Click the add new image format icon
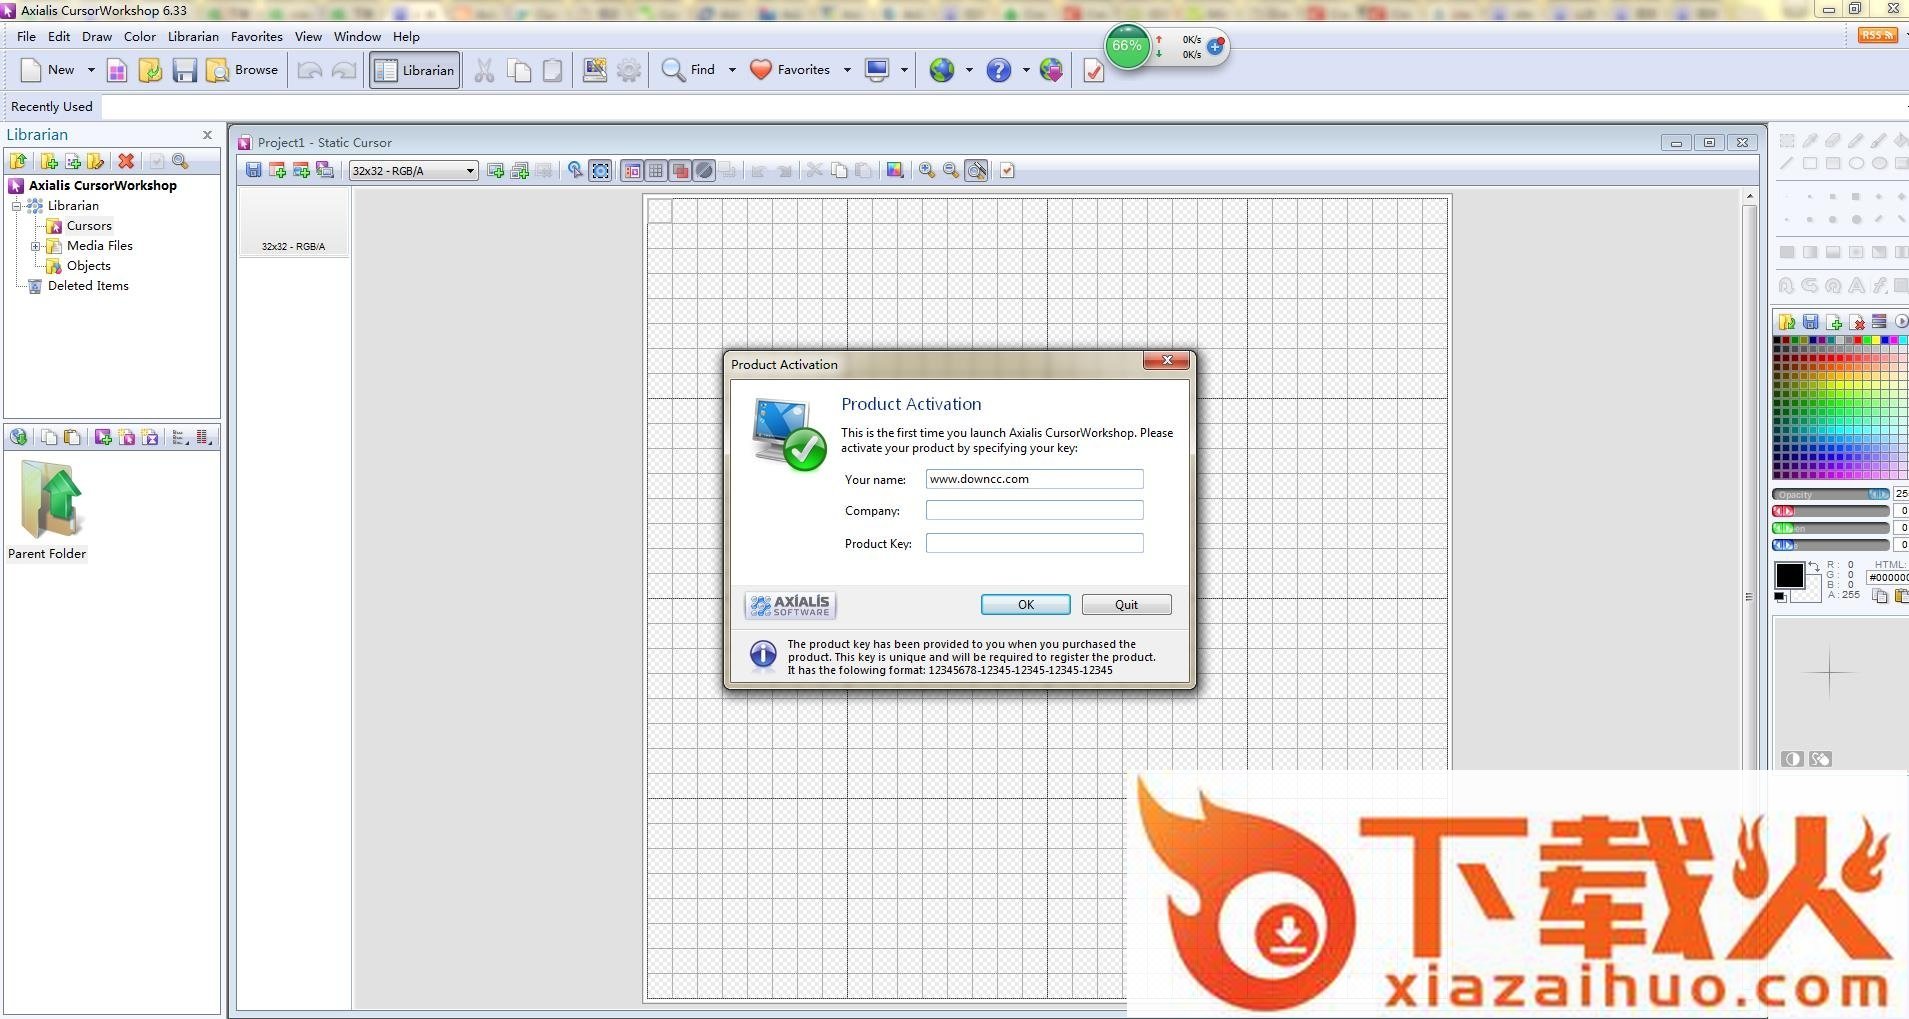This screenshot has height=1019, width=1909. (496, 171)
